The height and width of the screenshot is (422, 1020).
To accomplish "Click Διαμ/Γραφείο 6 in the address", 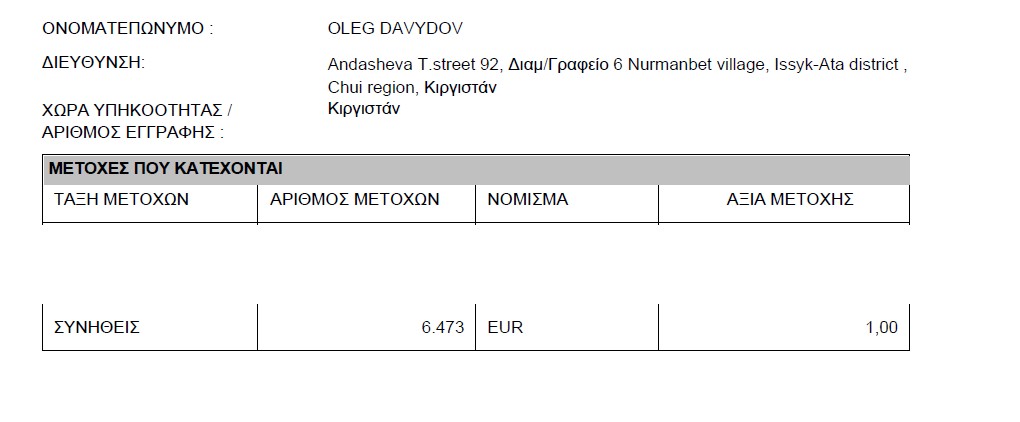I will (x=565, y=65).
